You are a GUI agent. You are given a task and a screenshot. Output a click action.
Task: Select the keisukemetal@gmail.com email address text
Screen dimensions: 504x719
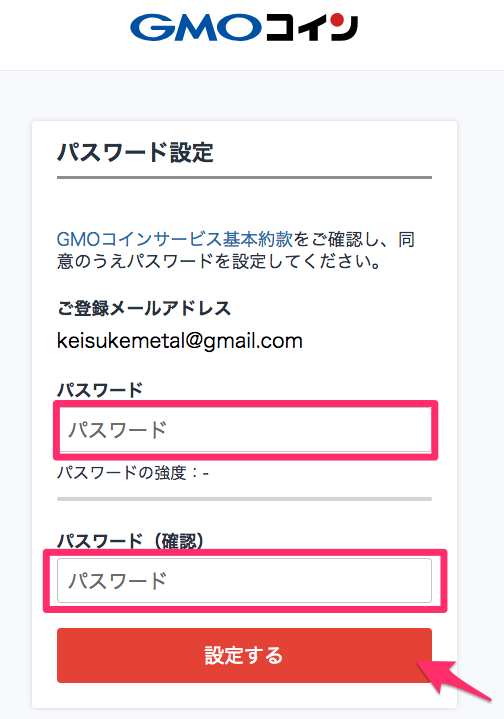tap(180, 341)
